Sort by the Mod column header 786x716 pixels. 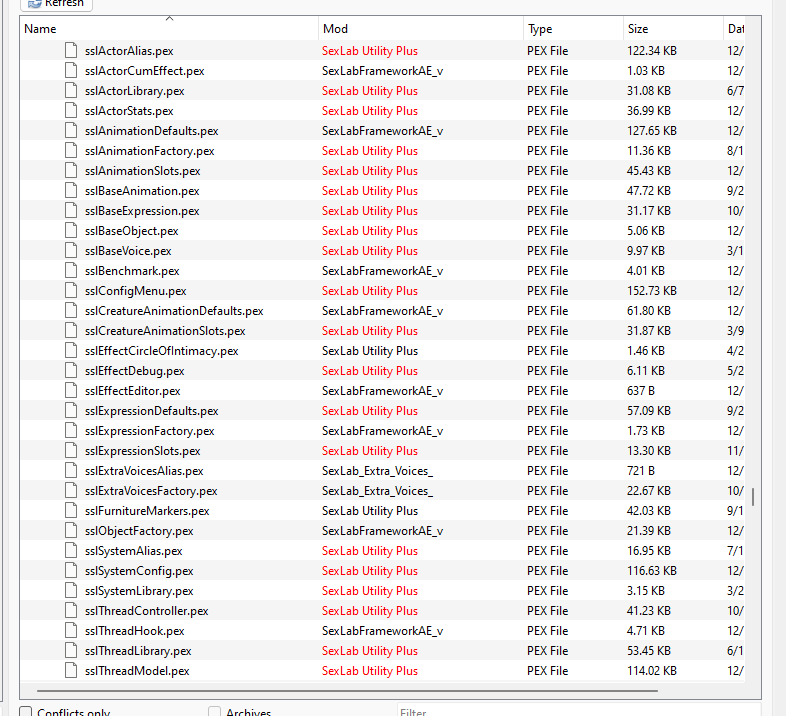tap(421, 29)
